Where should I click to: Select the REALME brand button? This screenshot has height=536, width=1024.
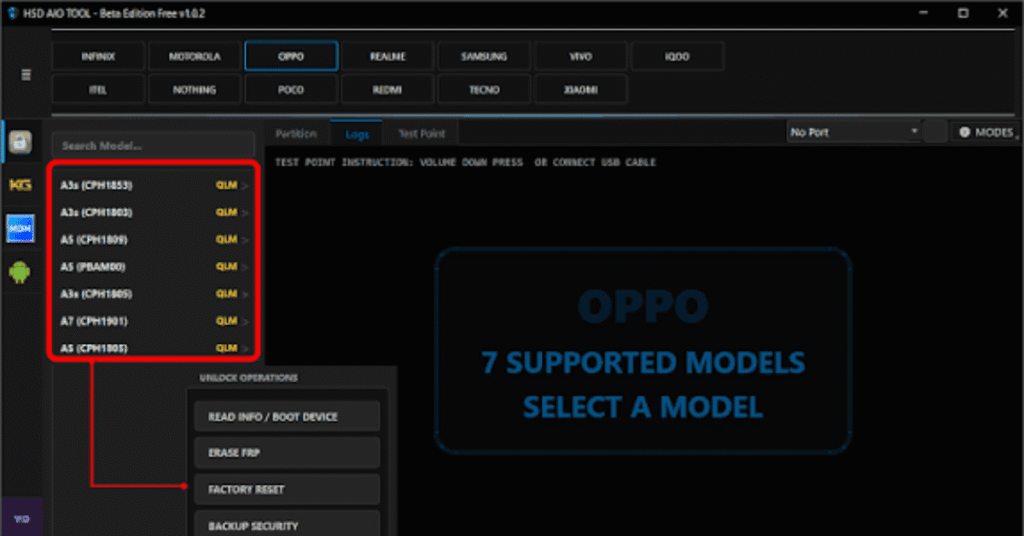(x=388, y=56)
